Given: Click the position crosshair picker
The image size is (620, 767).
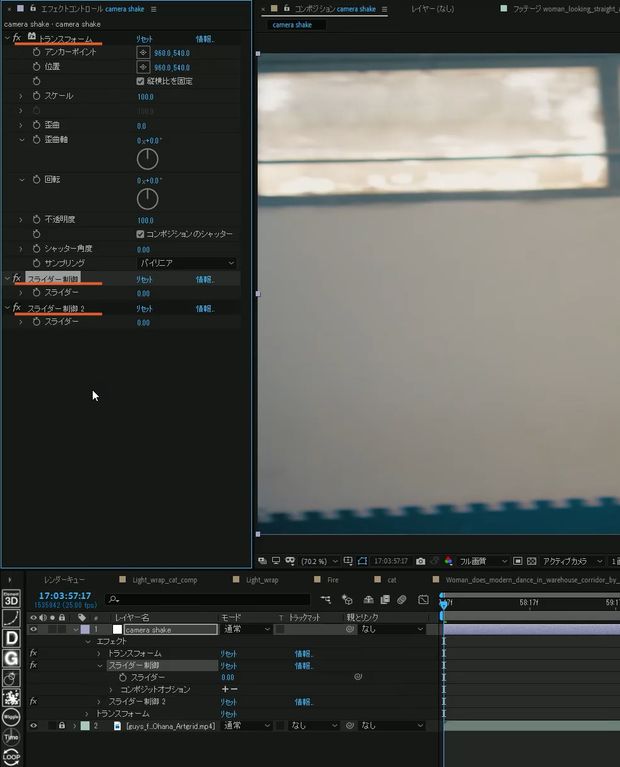Looking at the screenshot, I should 143,67.
